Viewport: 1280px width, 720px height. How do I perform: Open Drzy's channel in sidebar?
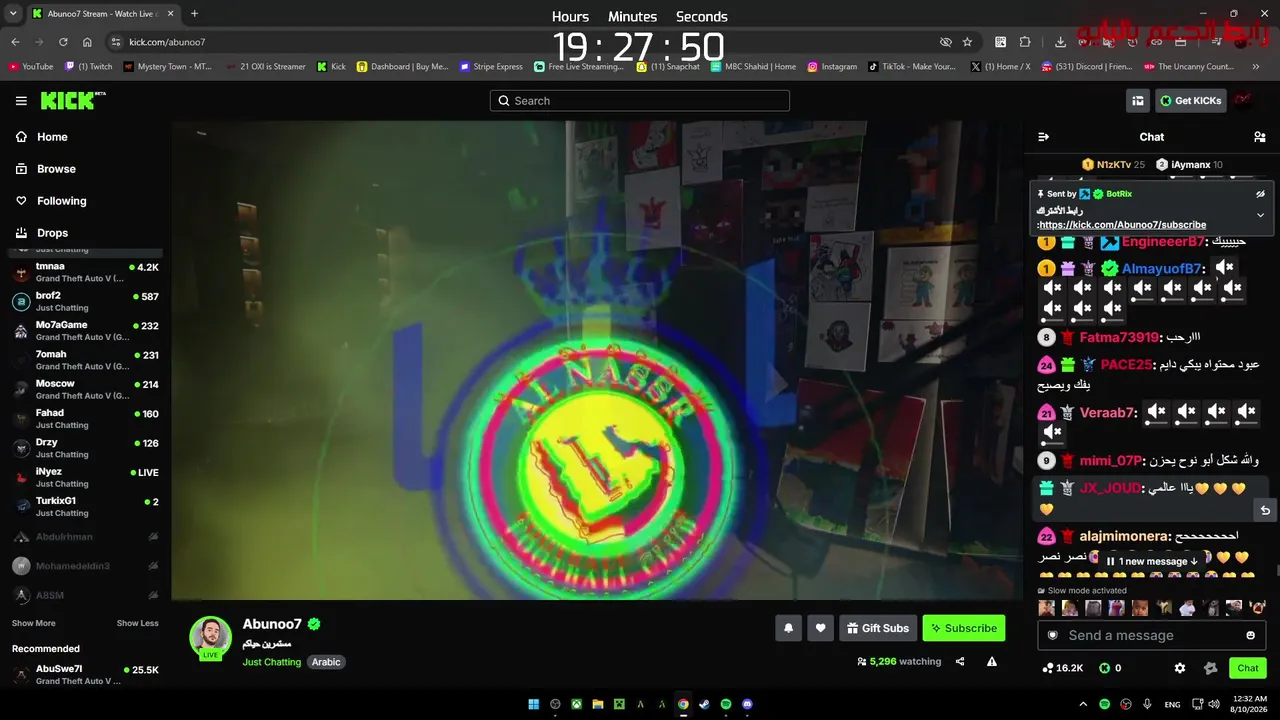click(x=86, y=448)
